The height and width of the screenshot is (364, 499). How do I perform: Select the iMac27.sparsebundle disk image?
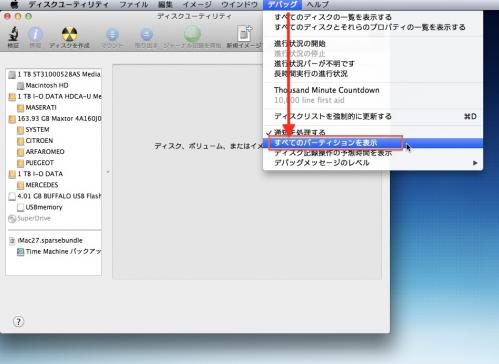click(45, 240)
